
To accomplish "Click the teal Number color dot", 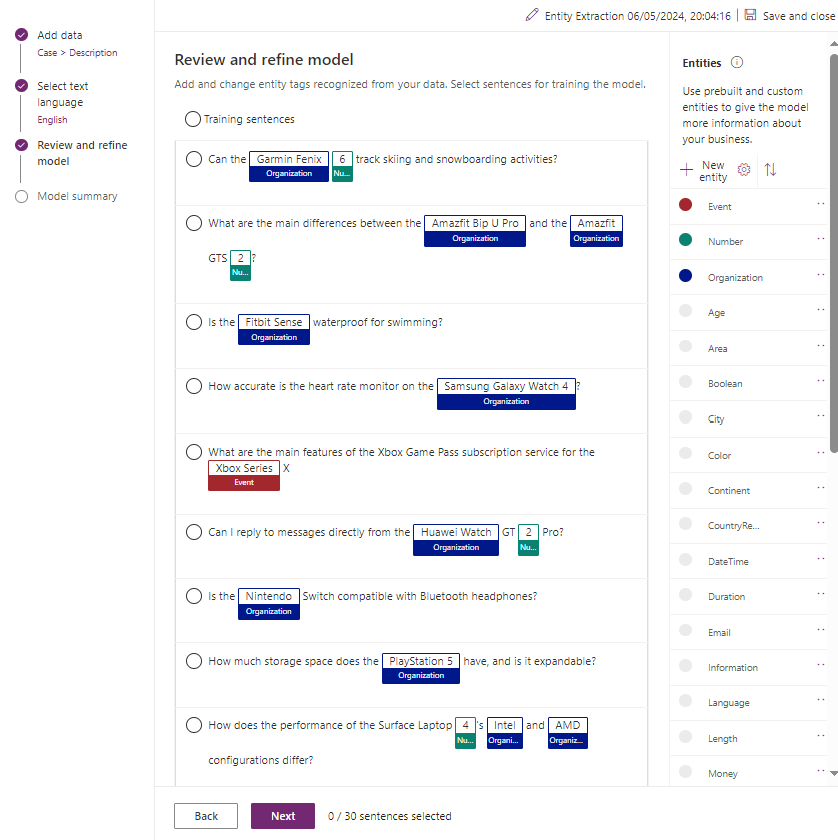I will pos(685,239).
